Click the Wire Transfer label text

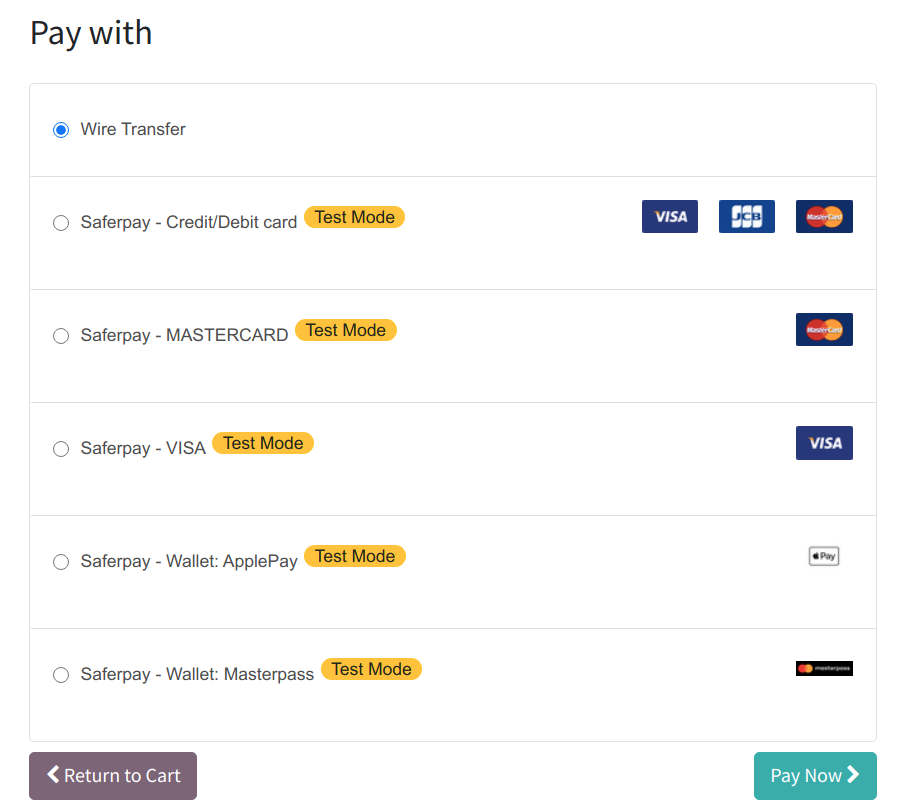(x=133, y=129)
